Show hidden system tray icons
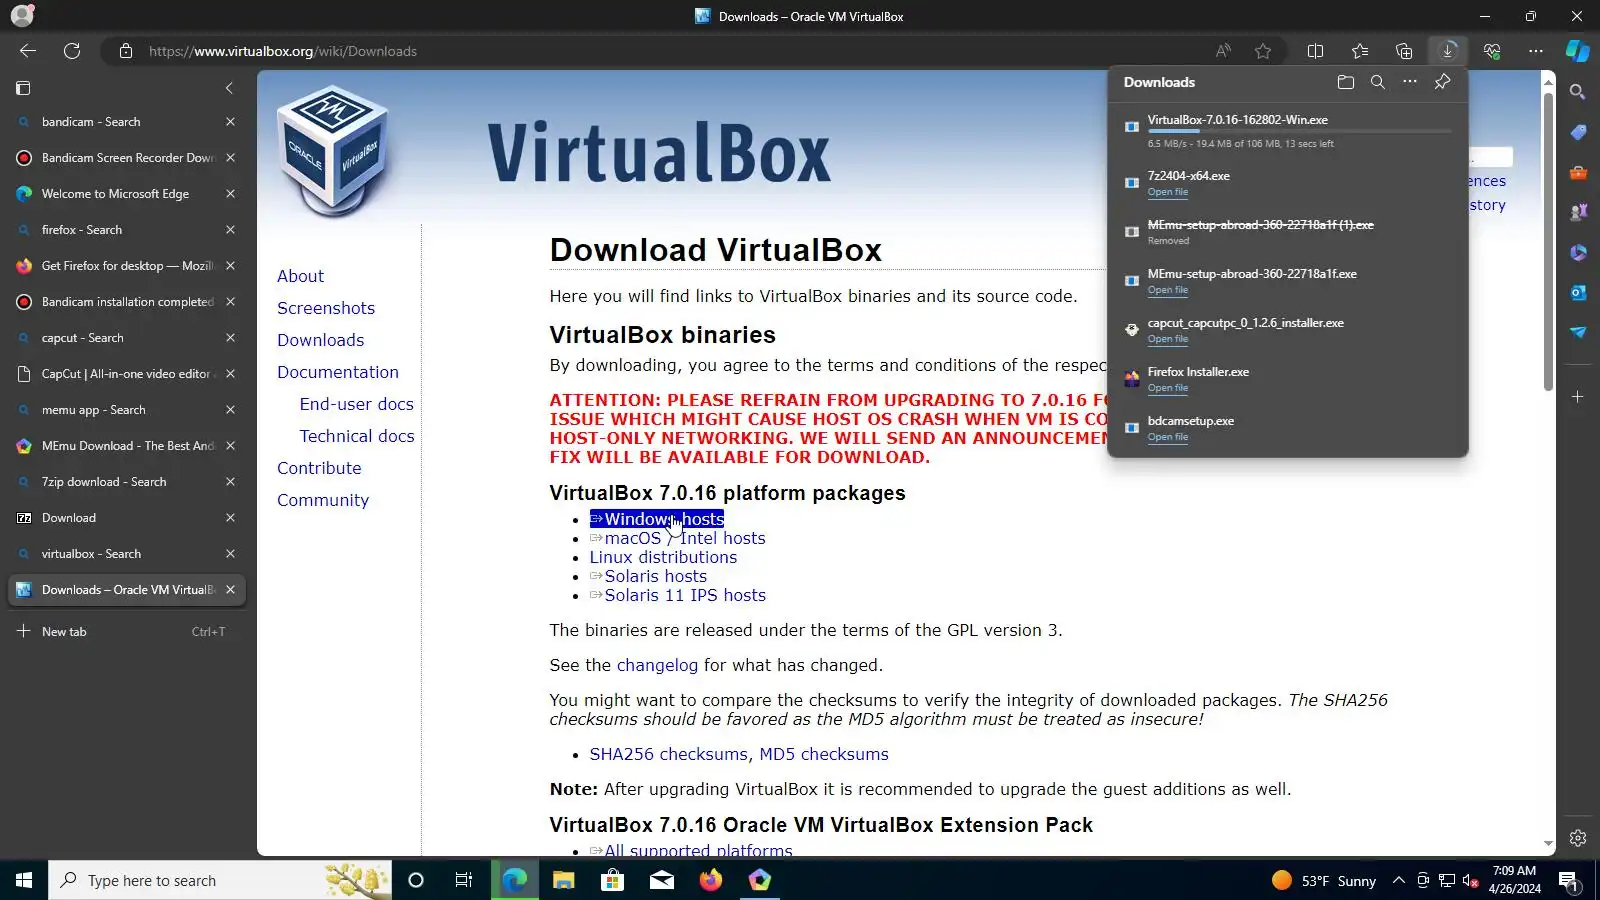The width and height of the screenshot is (1600, 900). point(1399,880)
